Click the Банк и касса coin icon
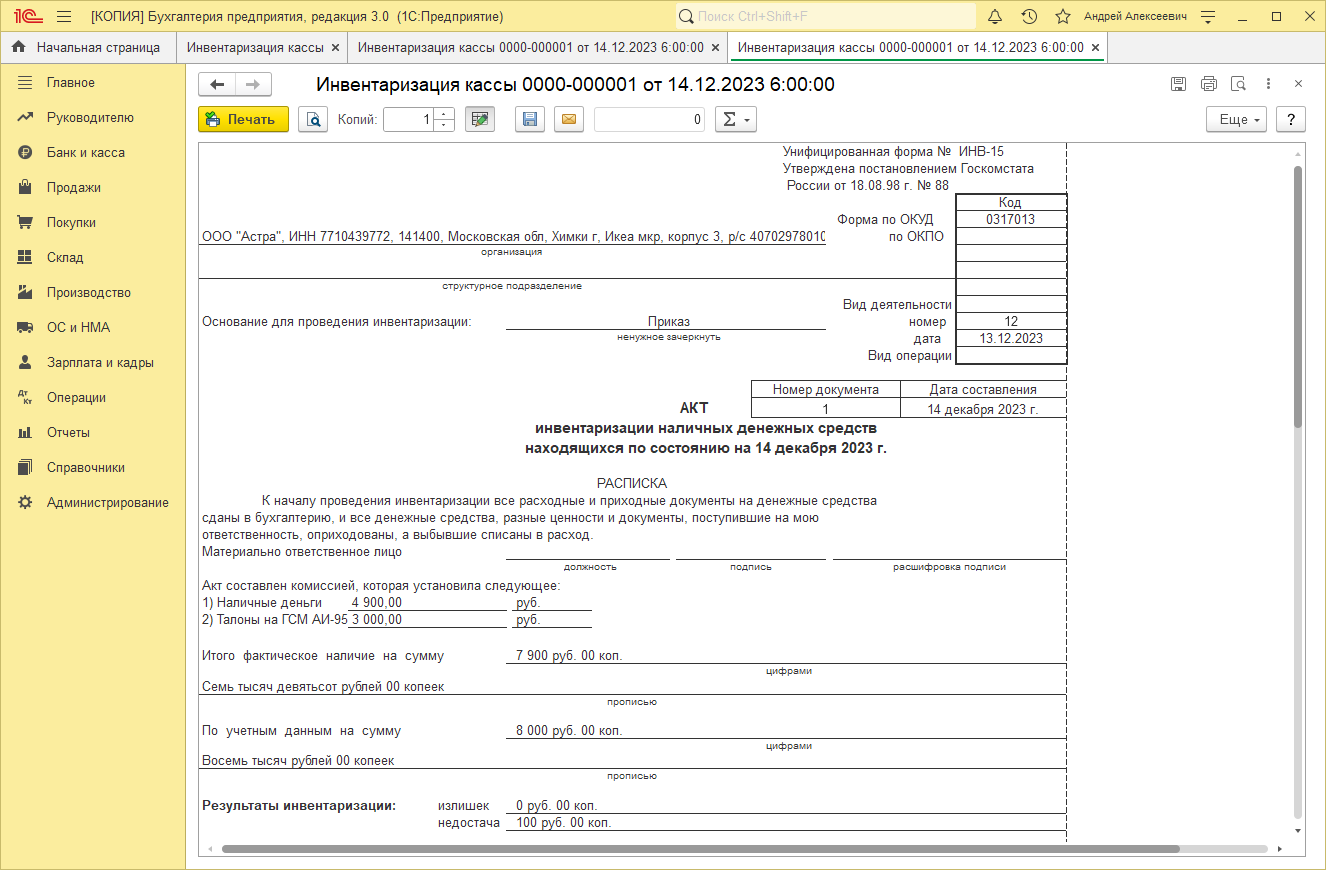This screenshot has width=1326, height=870. [26, 153]
